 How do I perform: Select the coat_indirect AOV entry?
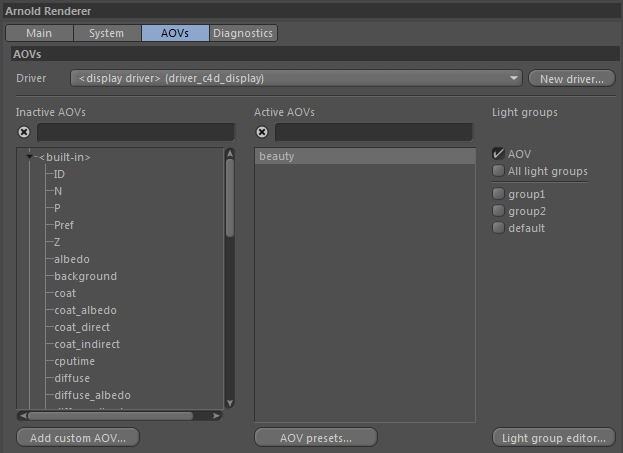[x=87, y=344]
